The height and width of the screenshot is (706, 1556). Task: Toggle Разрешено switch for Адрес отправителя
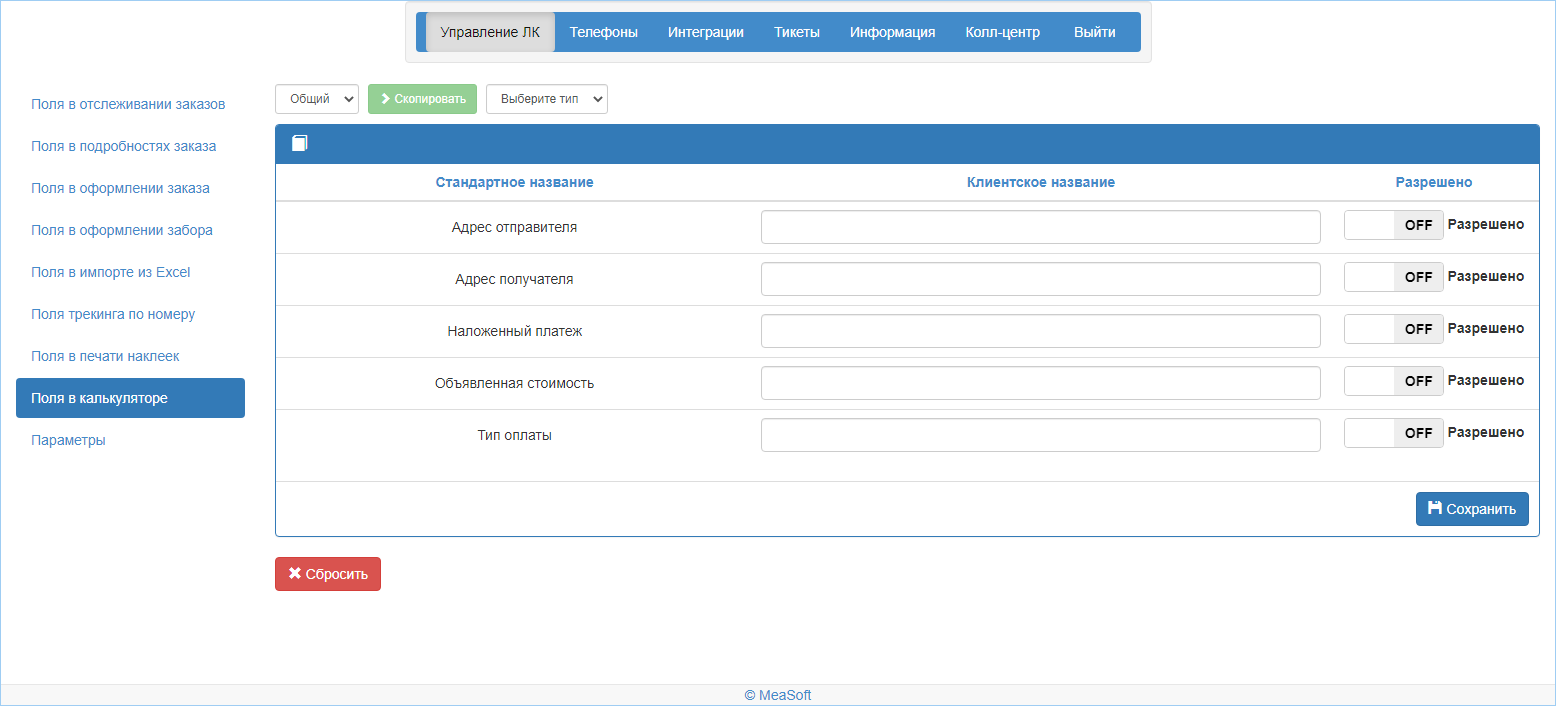[x=1394, y=225]
